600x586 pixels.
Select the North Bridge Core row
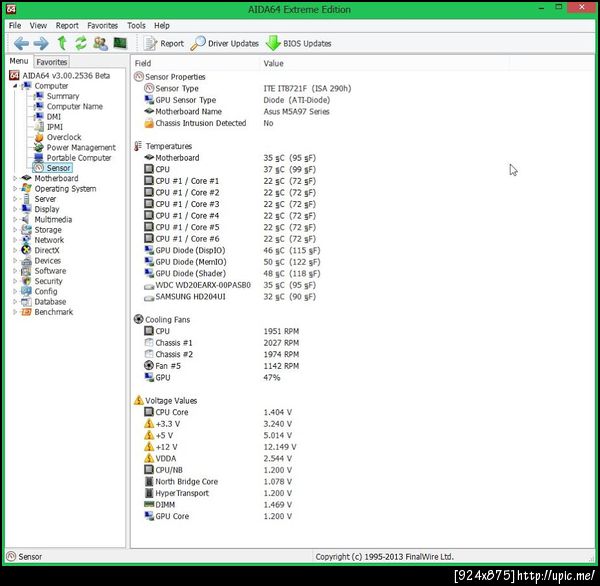pos(218,482)
